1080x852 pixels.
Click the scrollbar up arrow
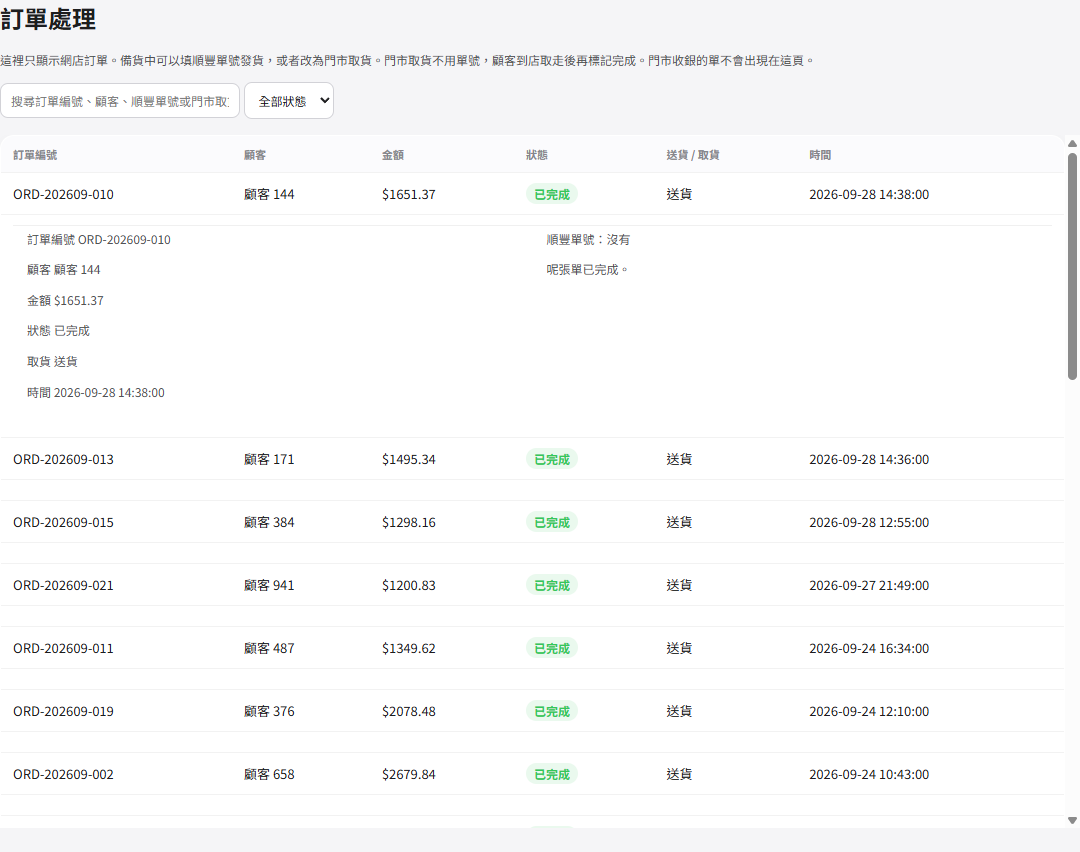1072,143
